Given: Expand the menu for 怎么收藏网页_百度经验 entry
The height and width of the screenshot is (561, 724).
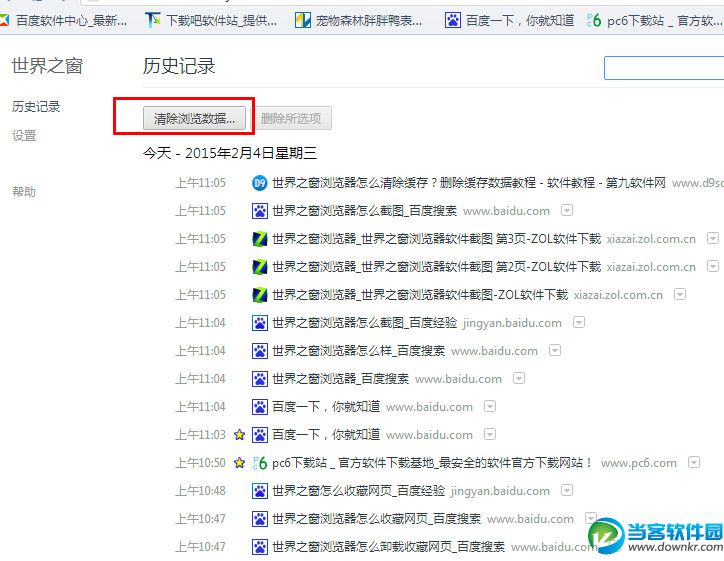Looking at the screenshot, I should pyautogui.click(x=567, y=490).
